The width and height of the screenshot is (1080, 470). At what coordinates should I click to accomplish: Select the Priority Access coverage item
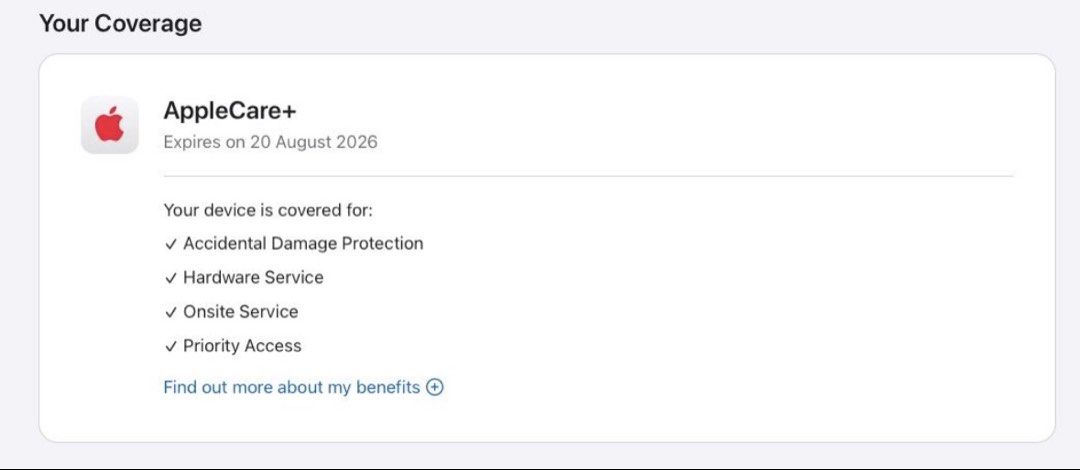pos(242,346)
